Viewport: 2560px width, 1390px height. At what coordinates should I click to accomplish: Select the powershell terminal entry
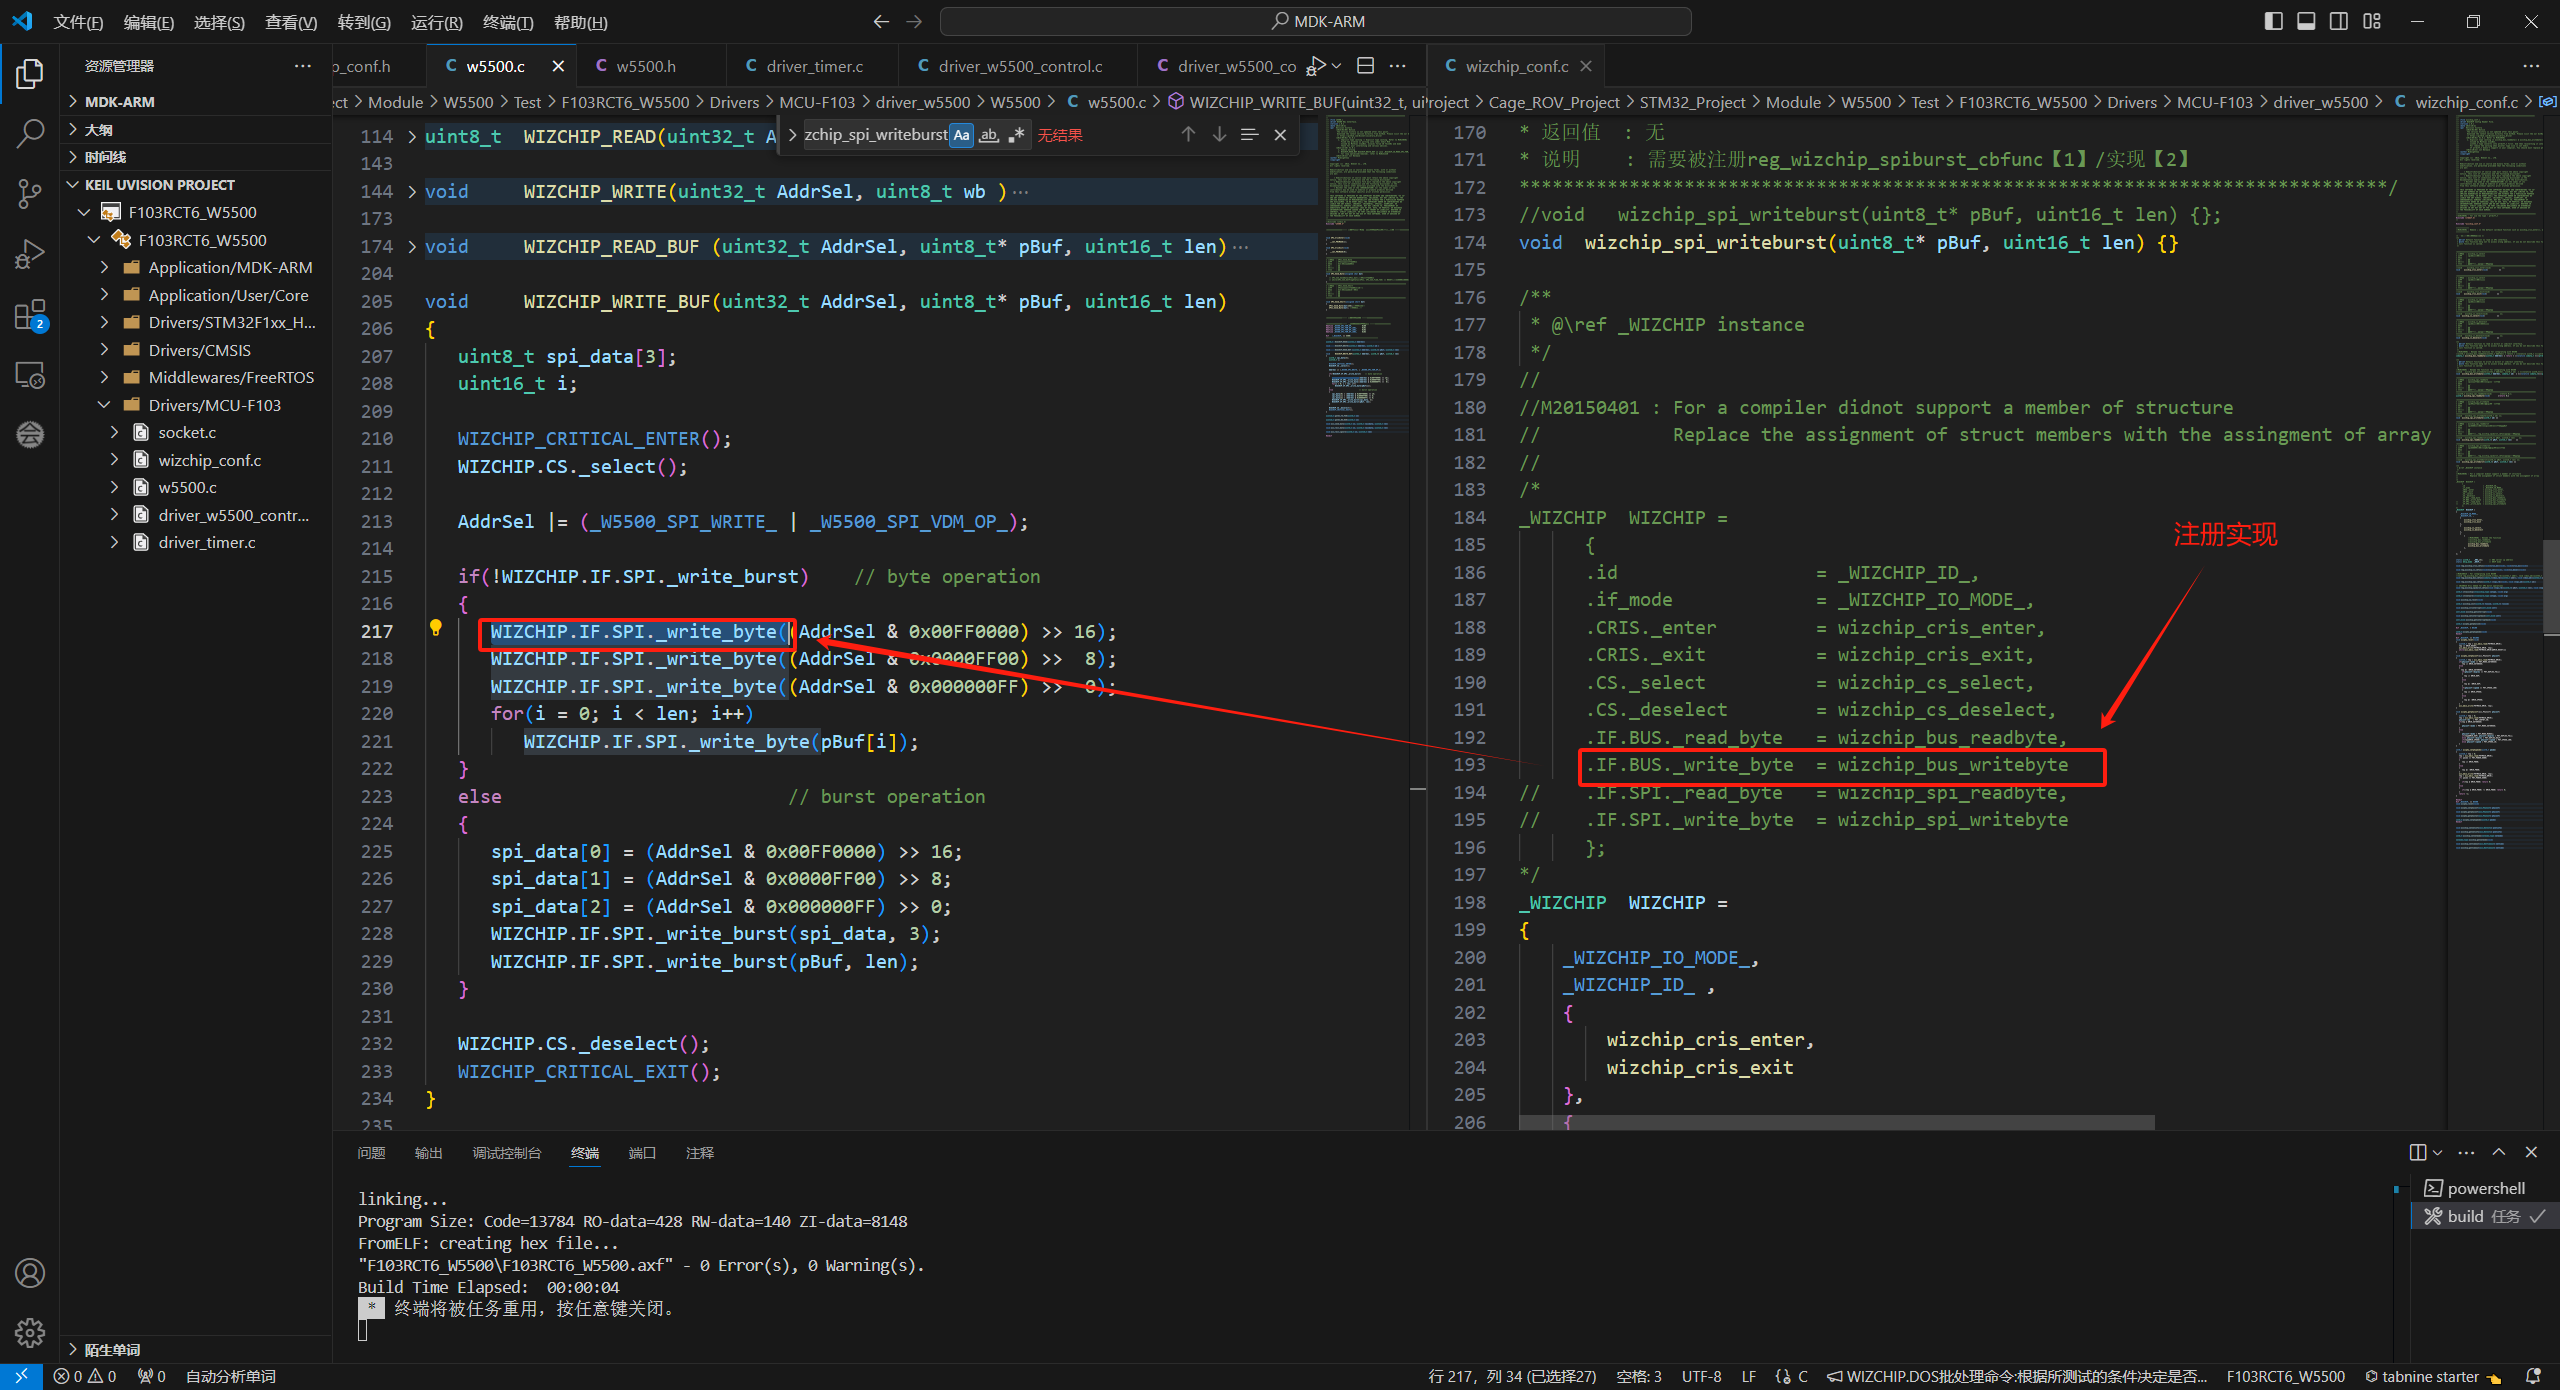tap(2485, 1188)
